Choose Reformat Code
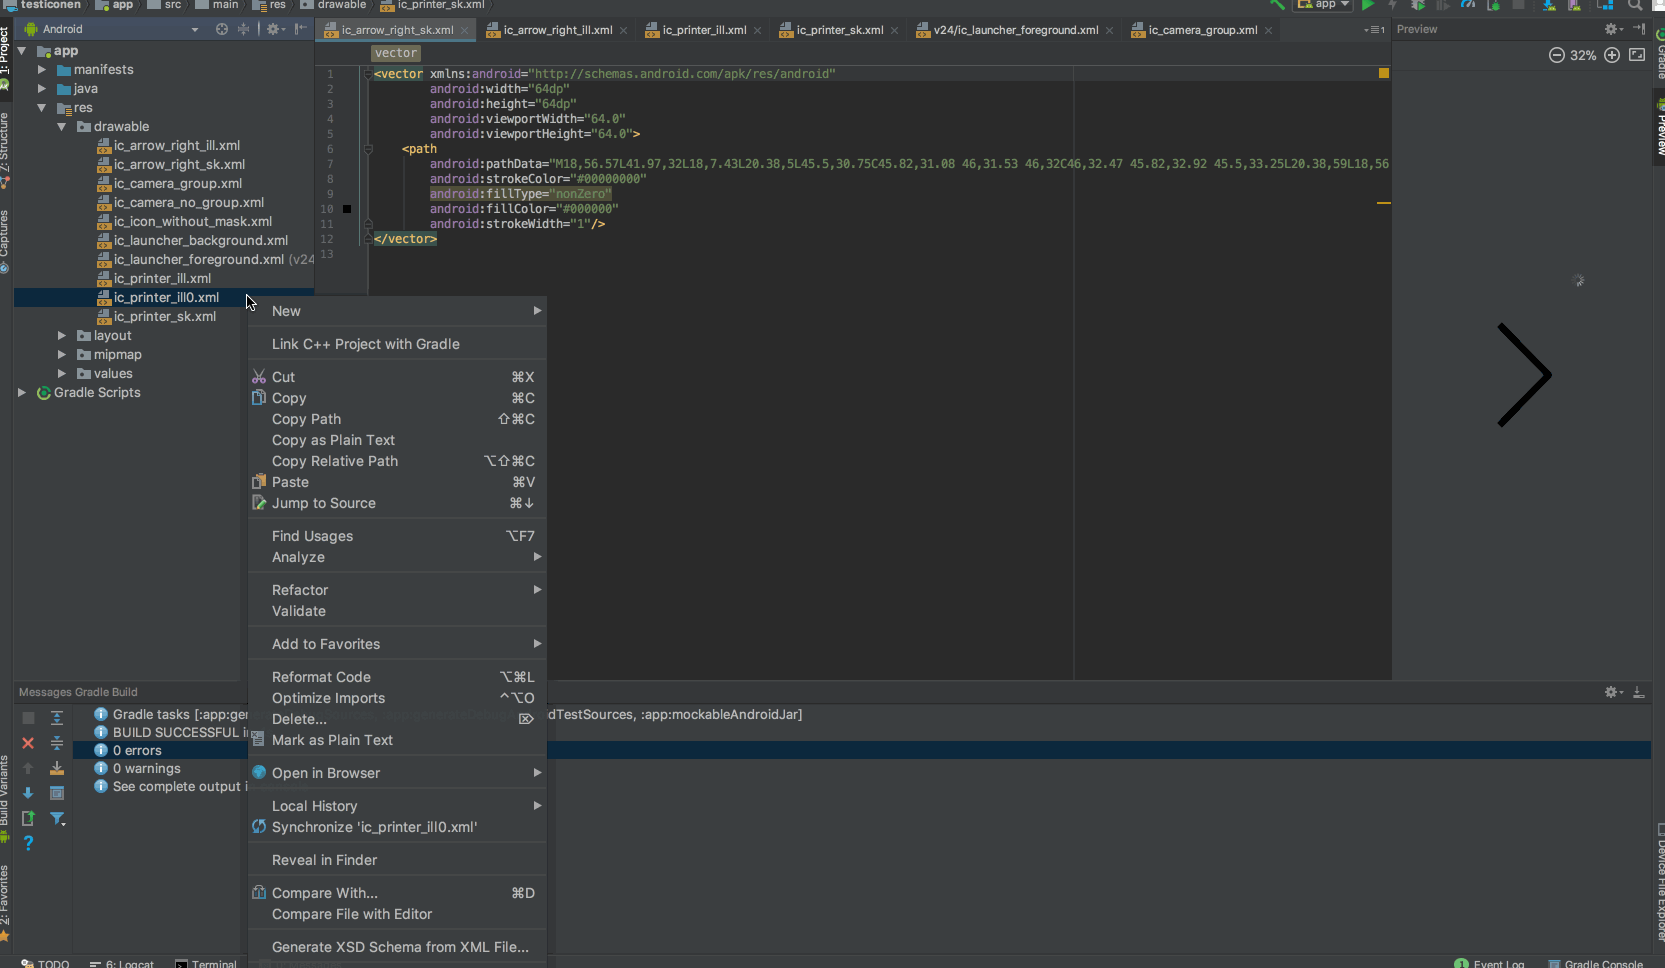1665x968 pixels. point(397,677)
